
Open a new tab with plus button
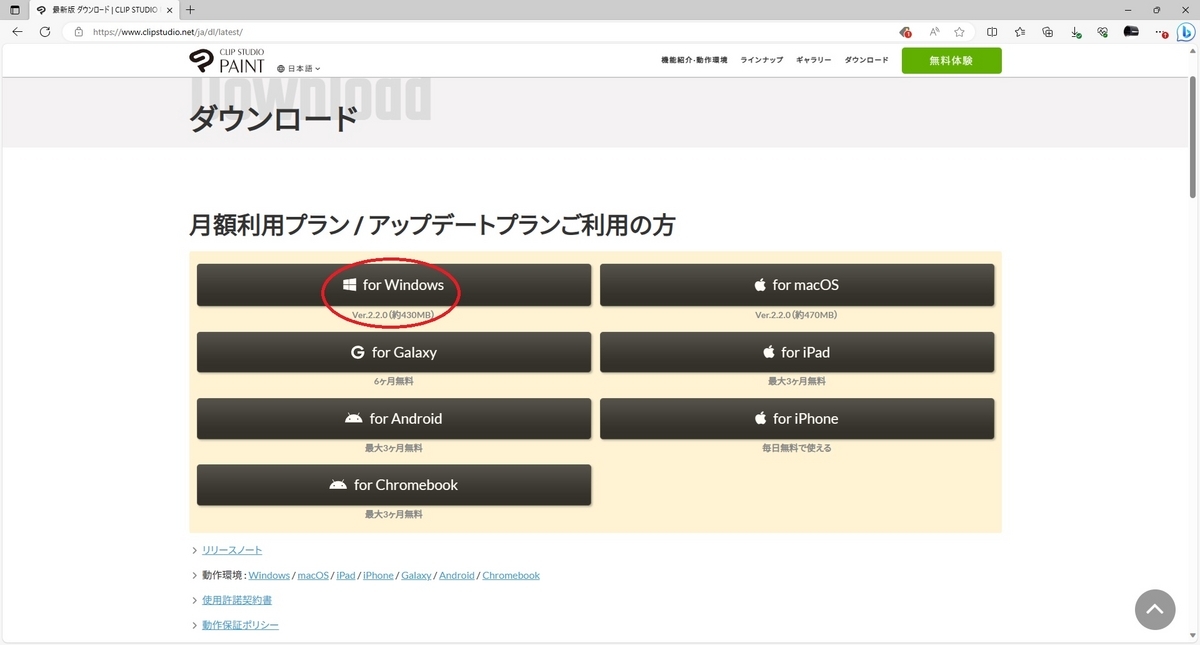[190, 9]
